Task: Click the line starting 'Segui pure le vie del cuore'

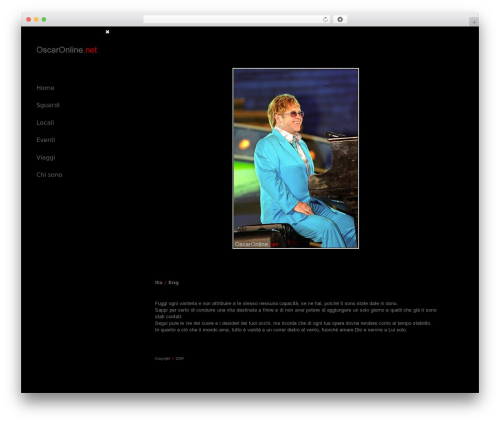Action: pos(293,323)
